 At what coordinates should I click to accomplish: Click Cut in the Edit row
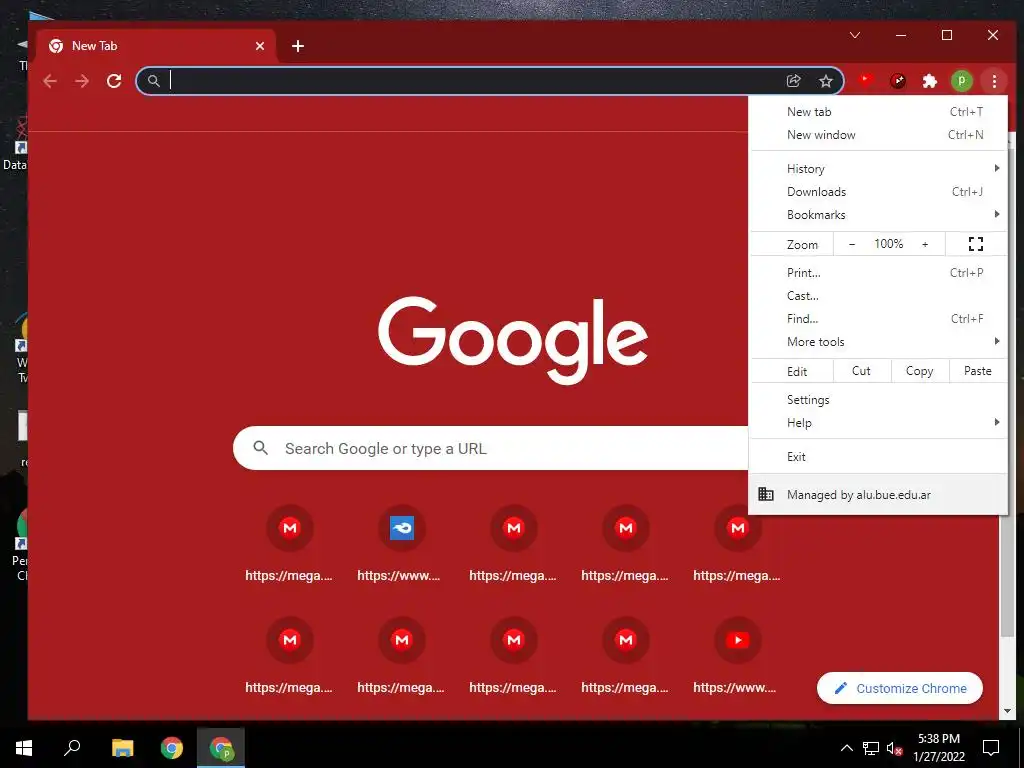(x=861, y=371)
